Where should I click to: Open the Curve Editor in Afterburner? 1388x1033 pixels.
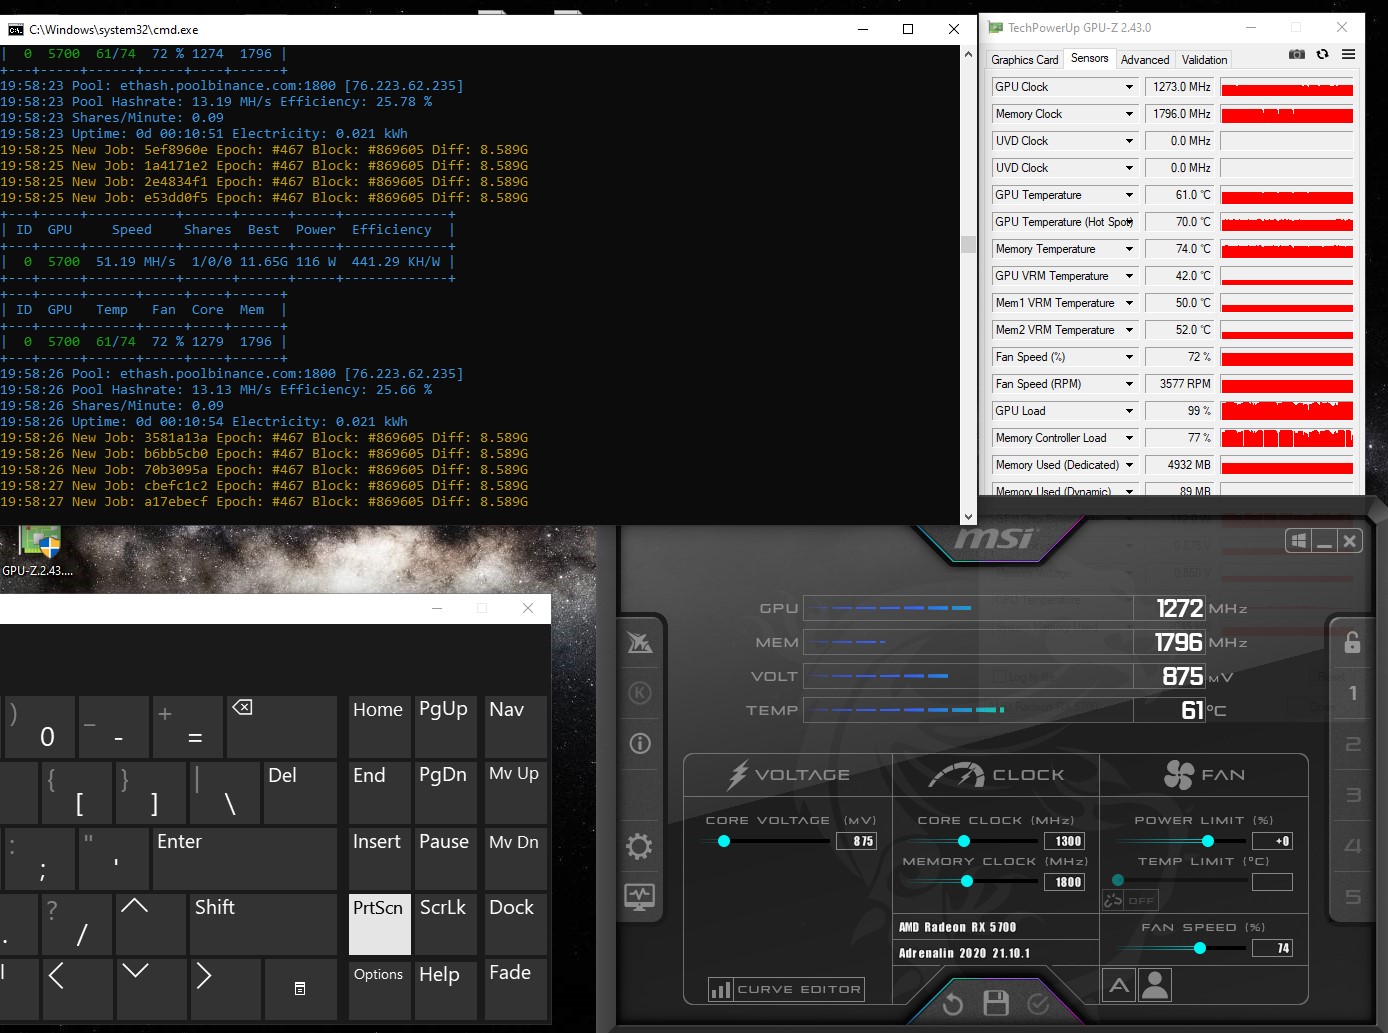pyautogui.click(x=786, y=989)
